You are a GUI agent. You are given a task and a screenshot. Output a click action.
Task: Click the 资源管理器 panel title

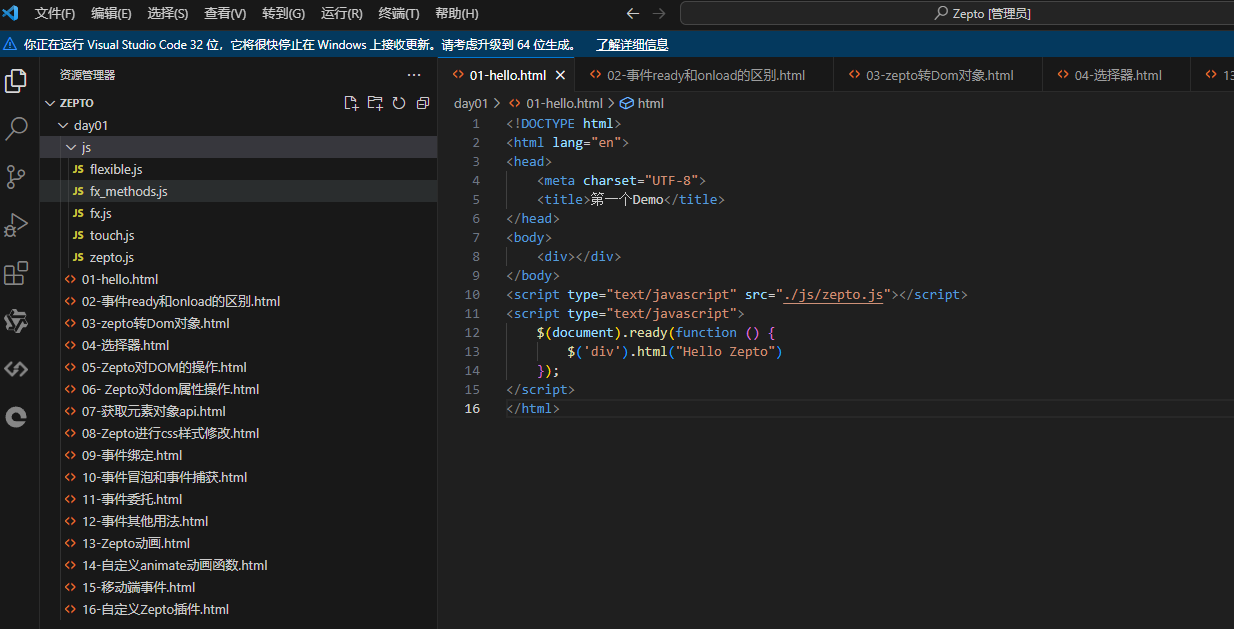click(87, 75)
